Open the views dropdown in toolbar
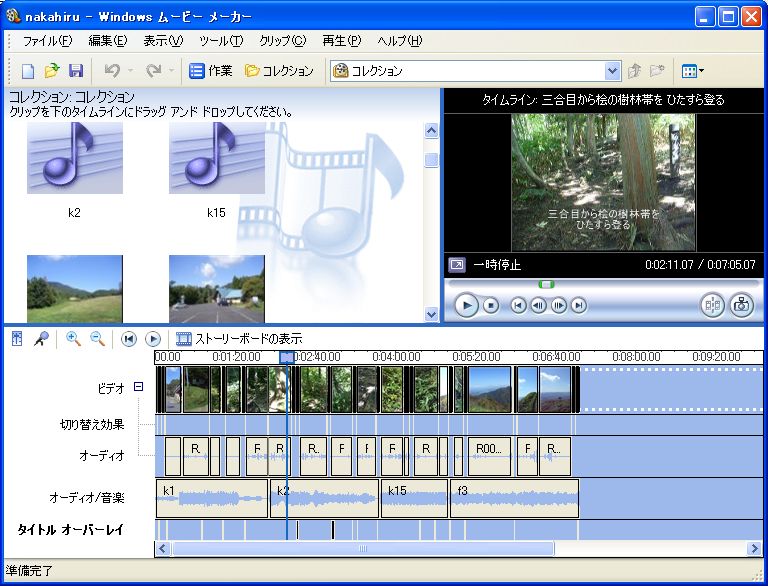The image size is (768, 586). (692, 71)
